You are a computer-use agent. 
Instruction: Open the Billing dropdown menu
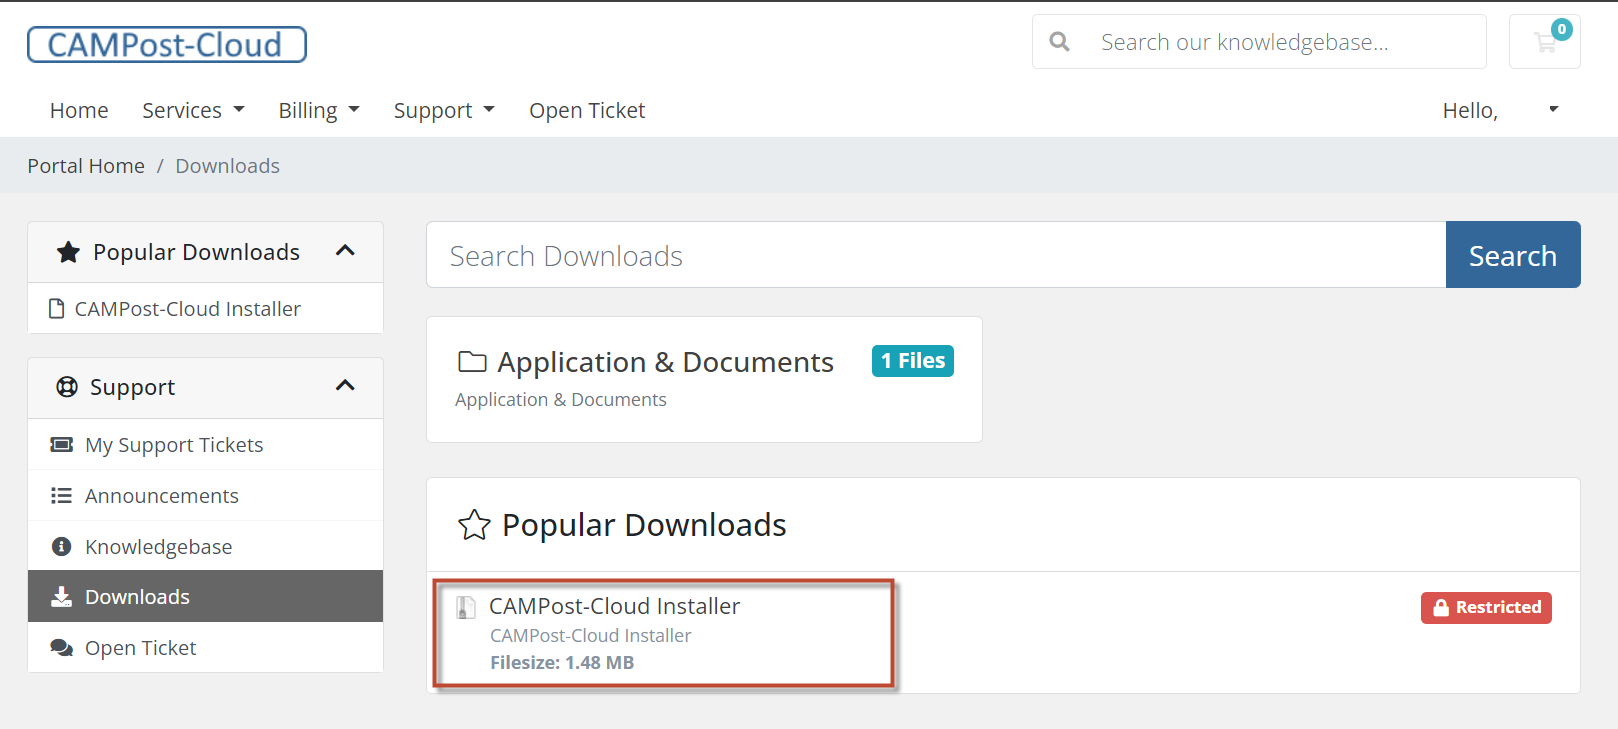click(319, 110)
